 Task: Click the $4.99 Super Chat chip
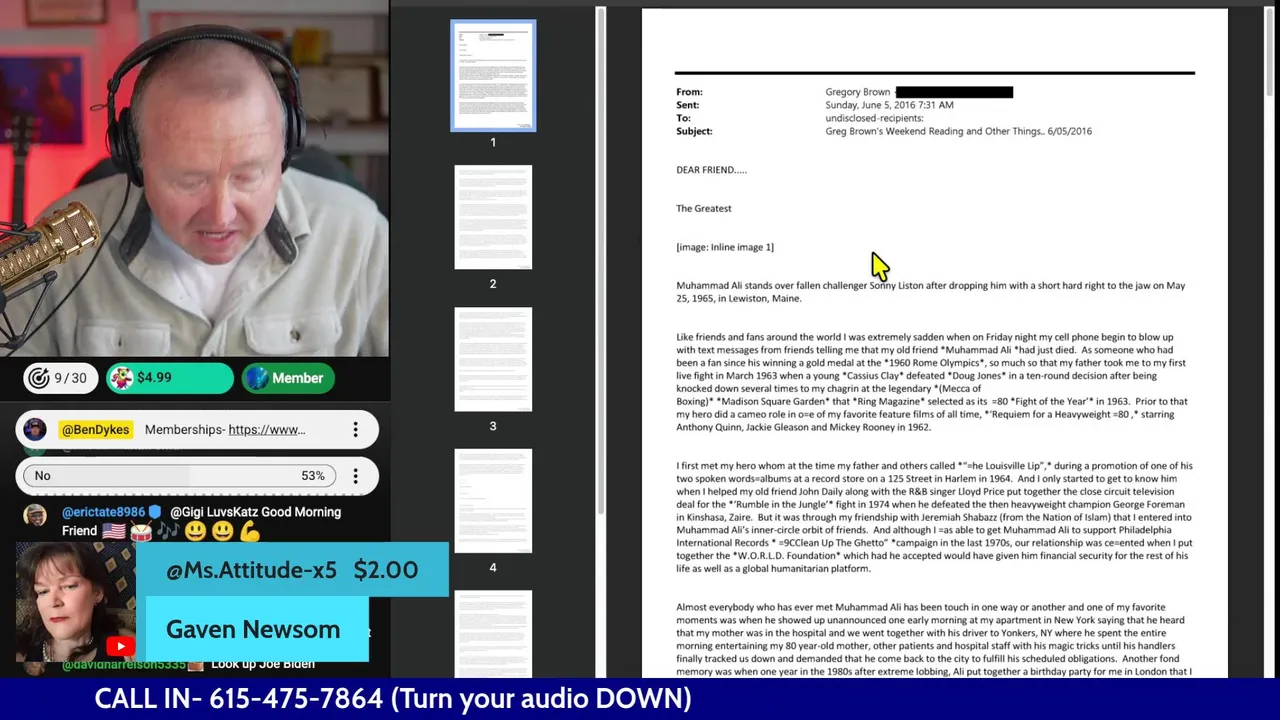pos(169,378)
